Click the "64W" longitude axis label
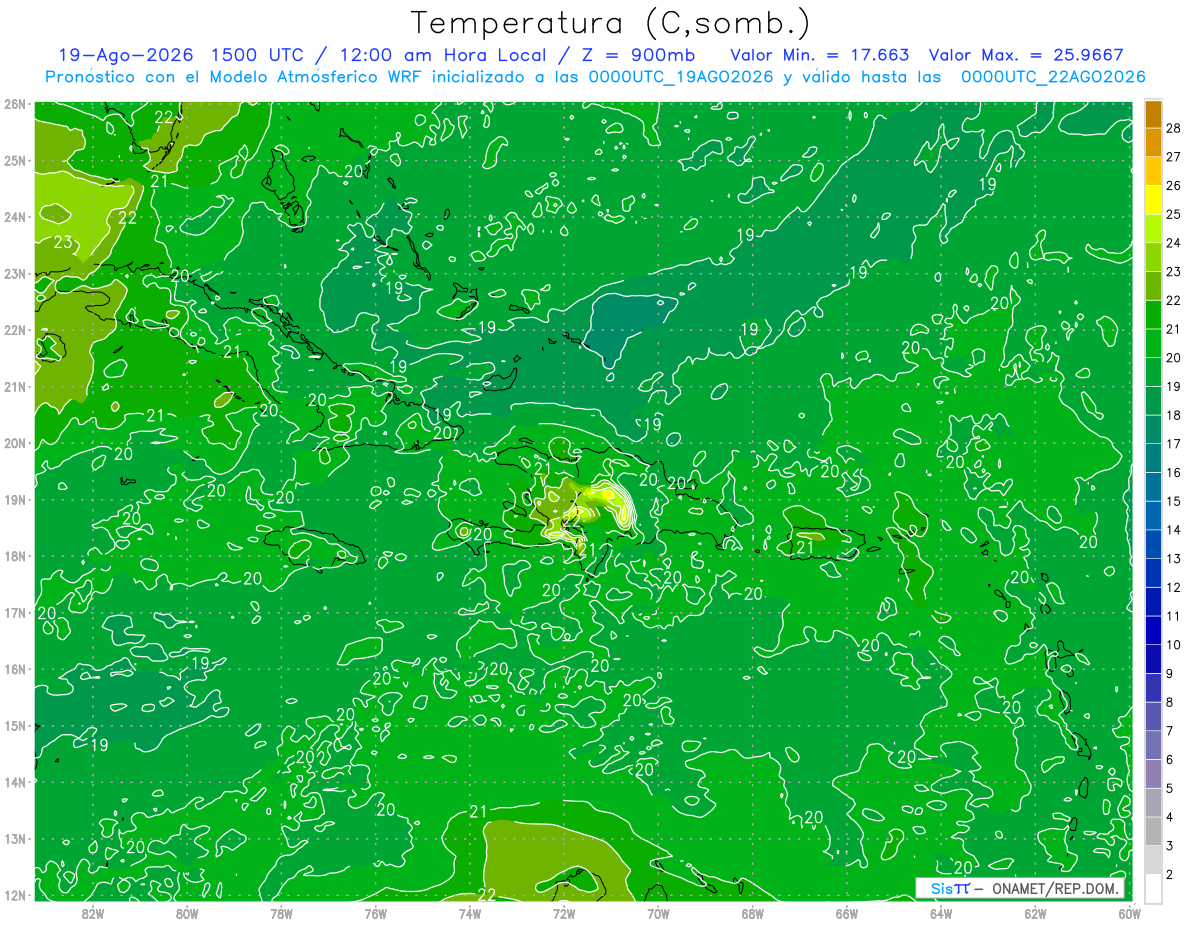The height and width of the screenshot is (927, 1200). [941, 912]
